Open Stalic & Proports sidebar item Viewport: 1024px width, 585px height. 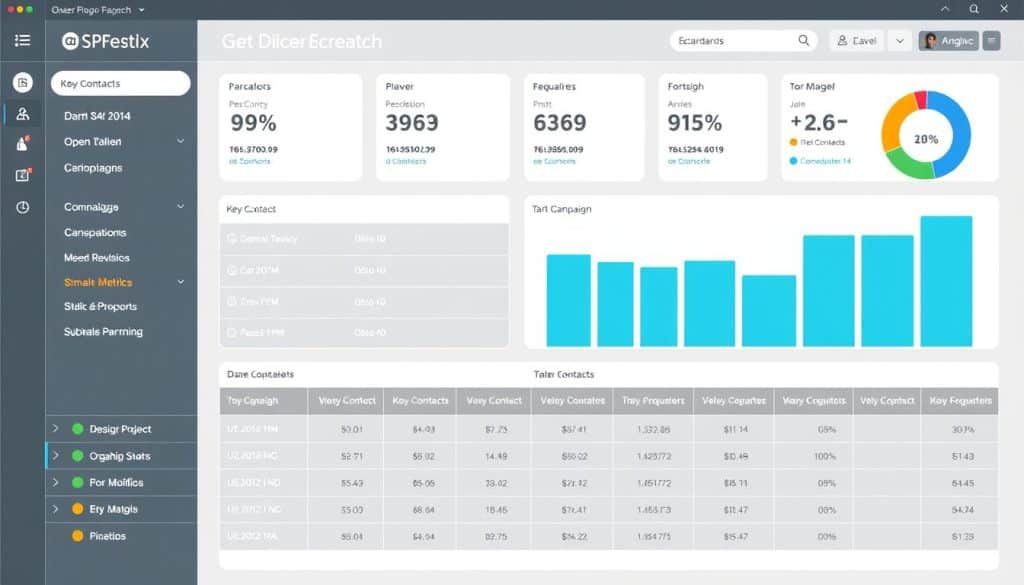point(101,306)
